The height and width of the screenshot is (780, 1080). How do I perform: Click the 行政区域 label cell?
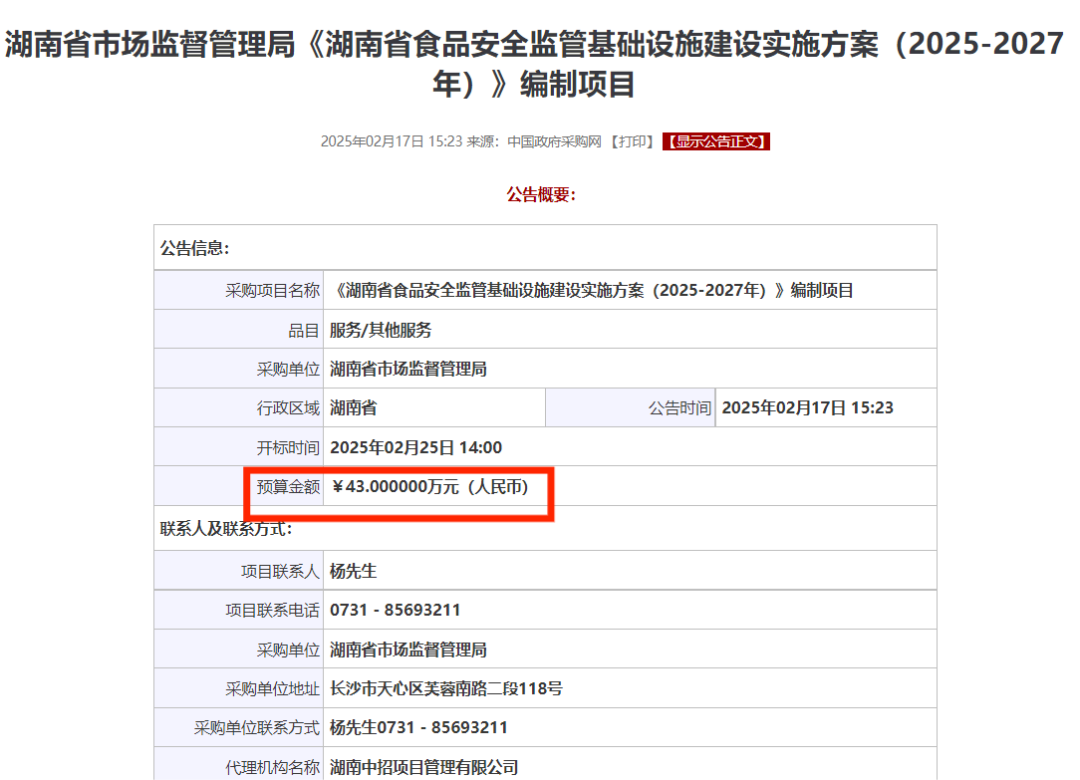[x=239, y=408]
